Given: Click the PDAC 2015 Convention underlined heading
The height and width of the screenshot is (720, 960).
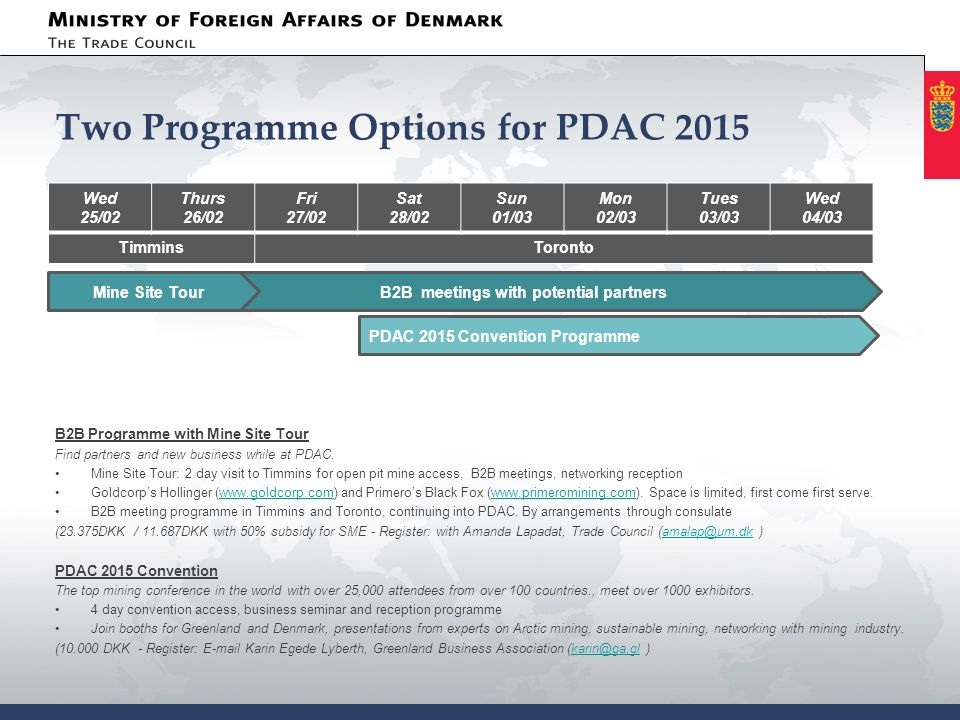Looking at the screenshot, I should (136, 571).
